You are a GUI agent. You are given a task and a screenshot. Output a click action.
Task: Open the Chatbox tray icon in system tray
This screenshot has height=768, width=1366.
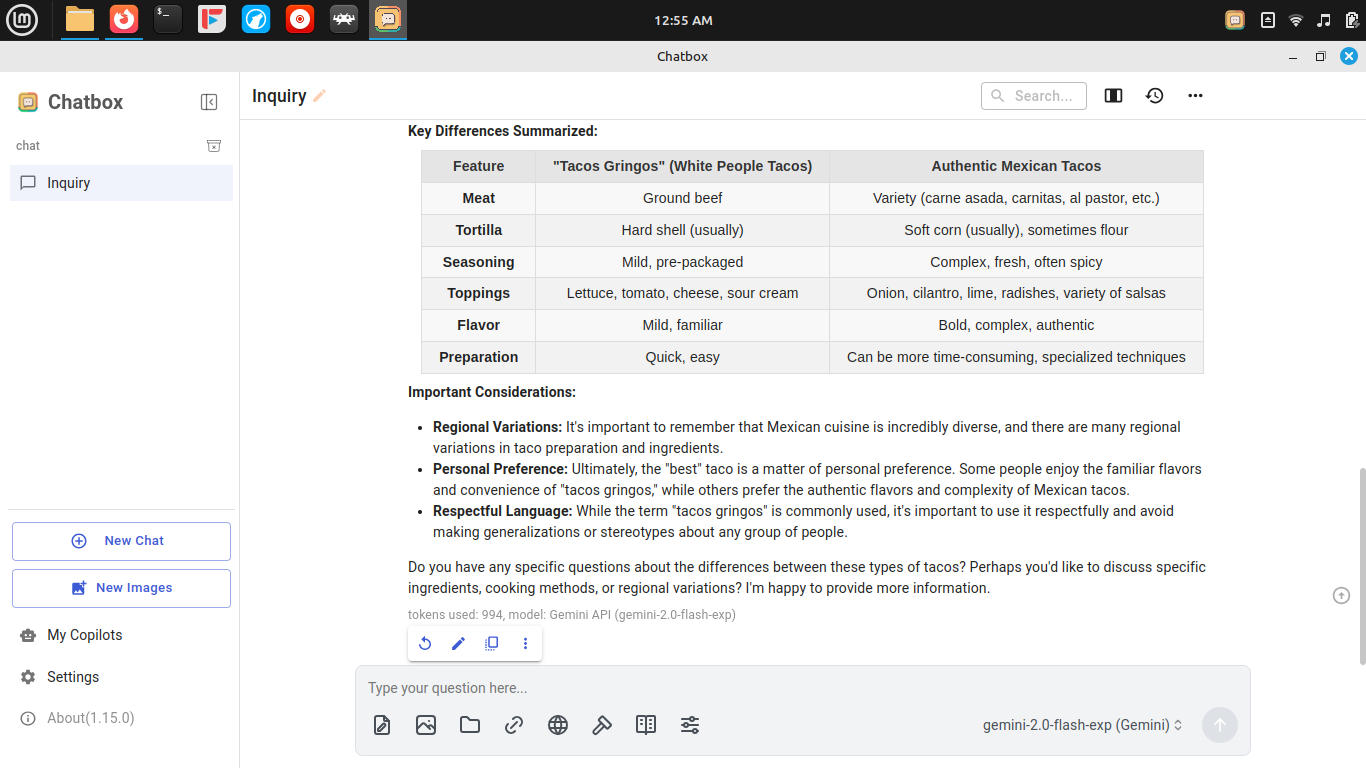coord(1235,20)
